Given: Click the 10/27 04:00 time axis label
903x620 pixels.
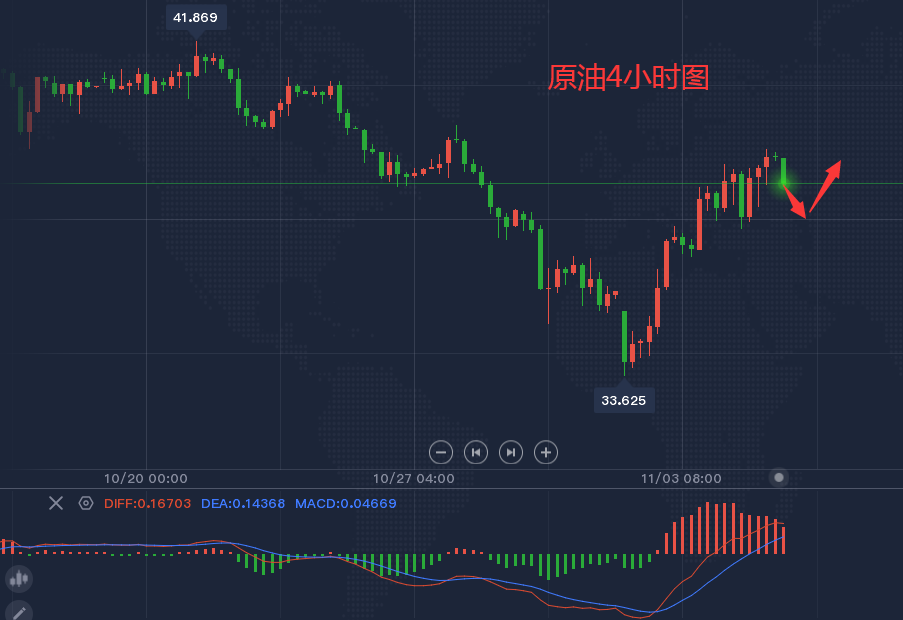Looking at the screenshot, I should click(x=413, y=478).
